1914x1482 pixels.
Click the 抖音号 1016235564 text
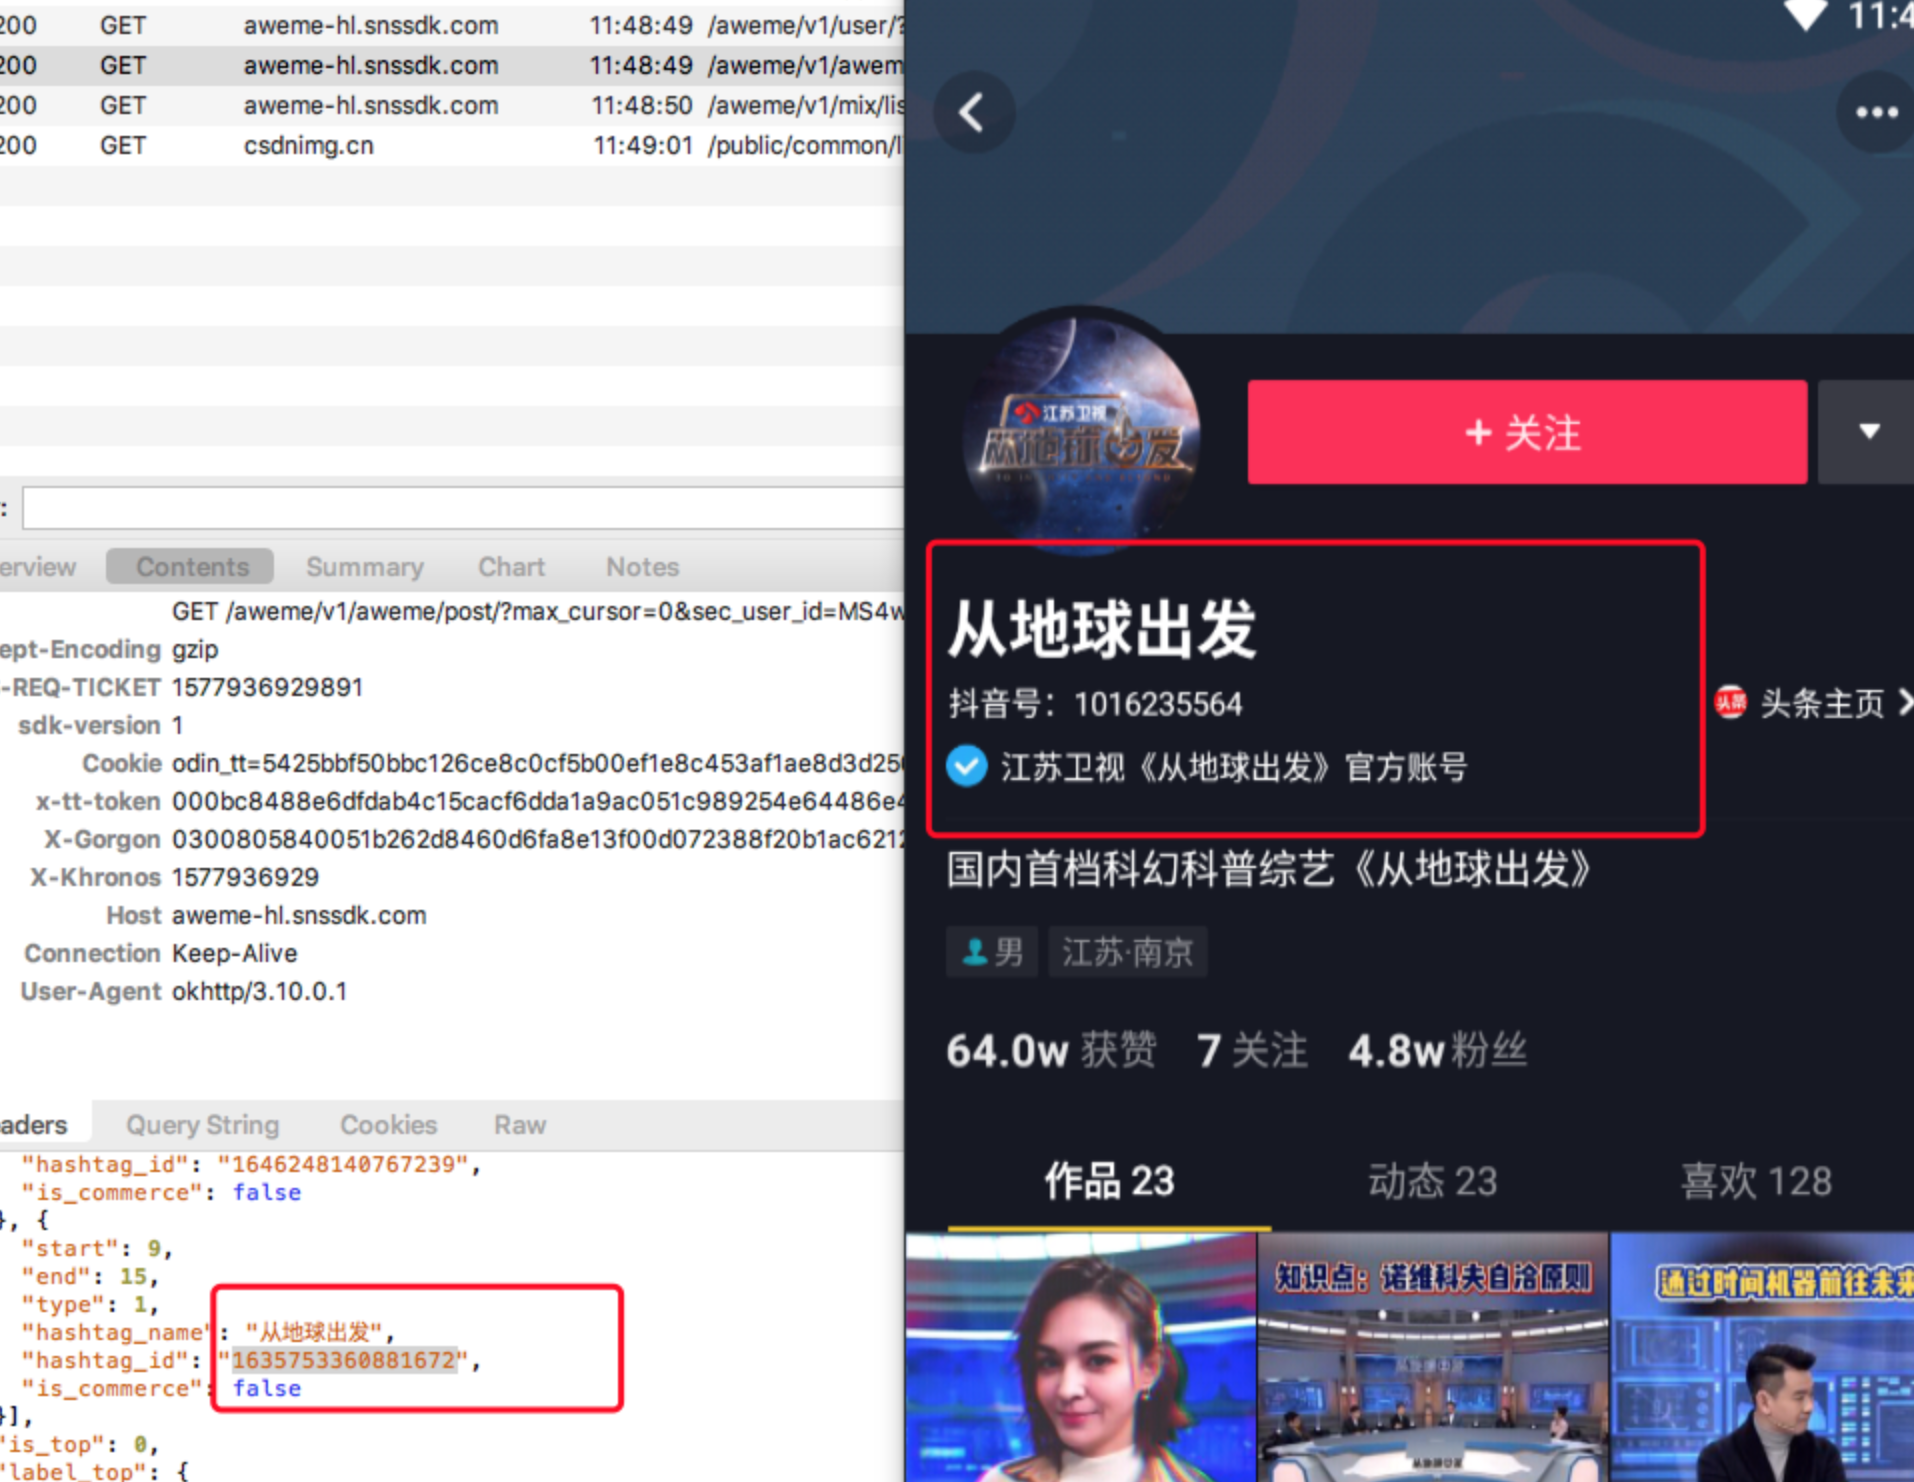point(1095,704)
